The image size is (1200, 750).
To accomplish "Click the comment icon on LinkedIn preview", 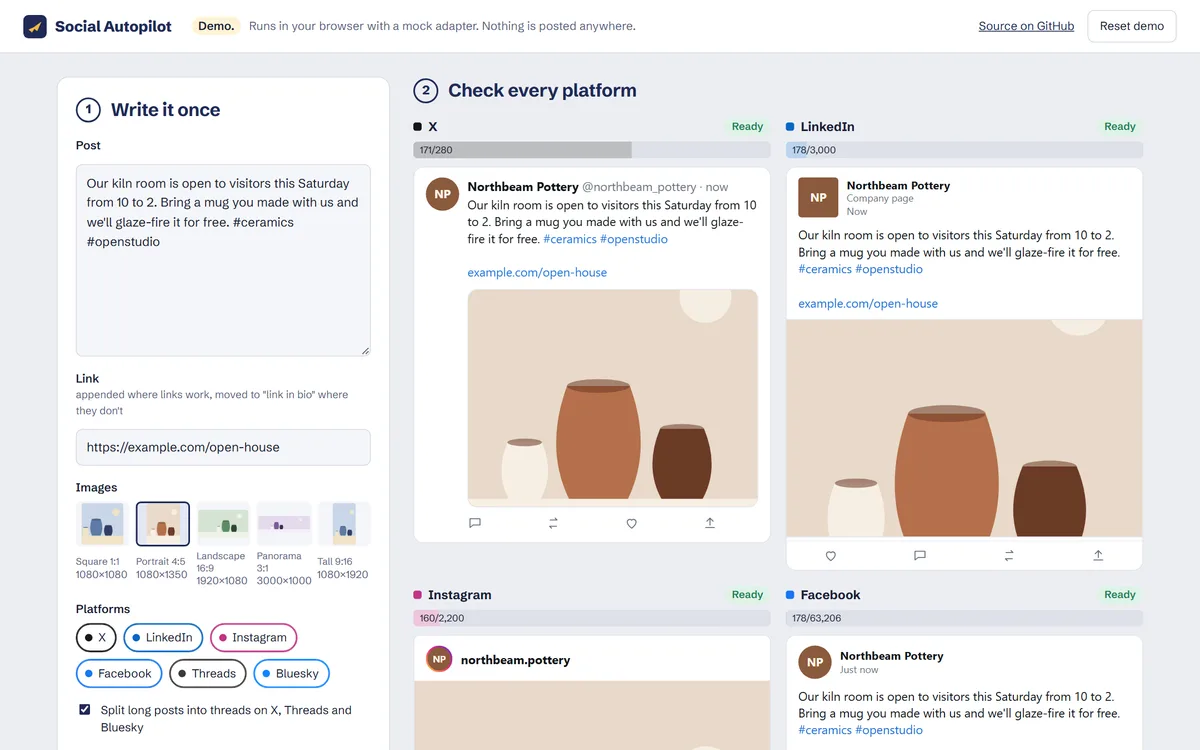I will 920,555.
